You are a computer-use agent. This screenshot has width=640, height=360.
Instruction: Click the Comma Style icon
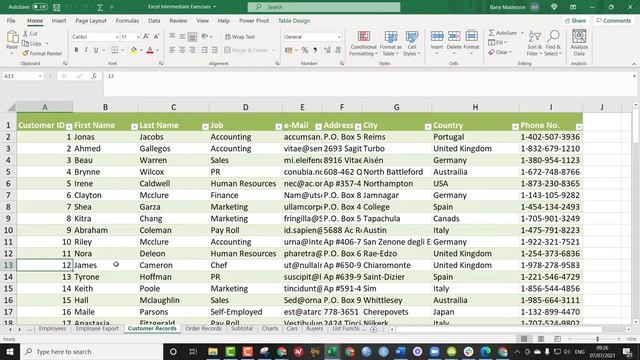click(315, 50)
